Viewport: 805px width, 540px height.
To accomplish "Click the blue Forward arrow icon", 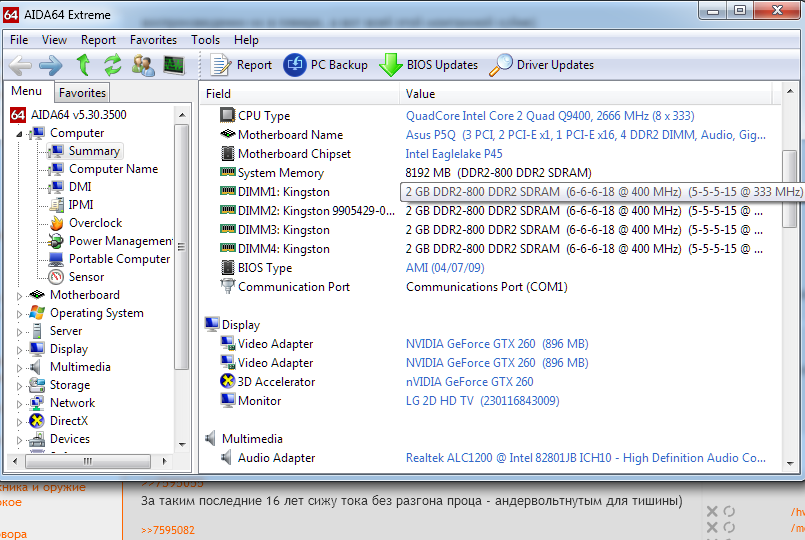I will [51, 65].
